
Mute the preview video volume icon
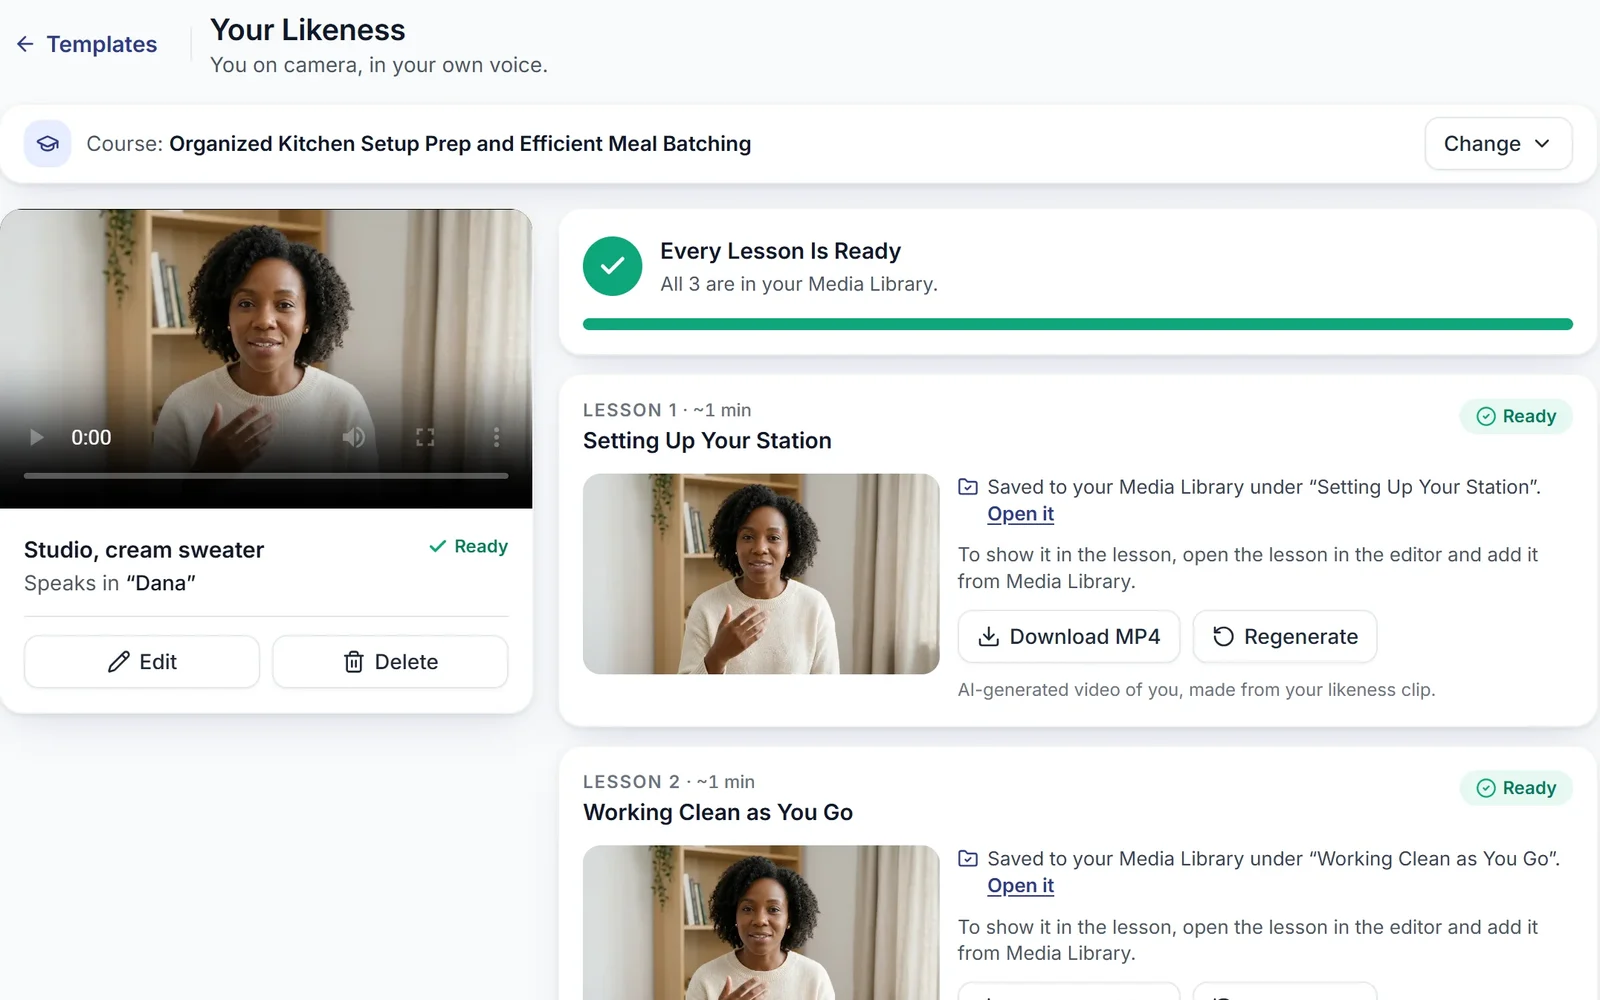[x=354, y=437]
